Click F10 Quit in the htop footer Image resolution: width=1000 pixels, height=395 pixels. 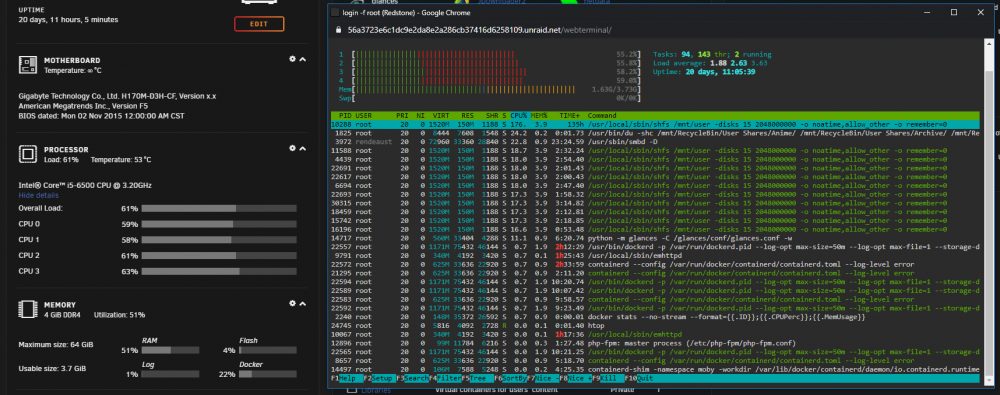[x=639, y=378]
